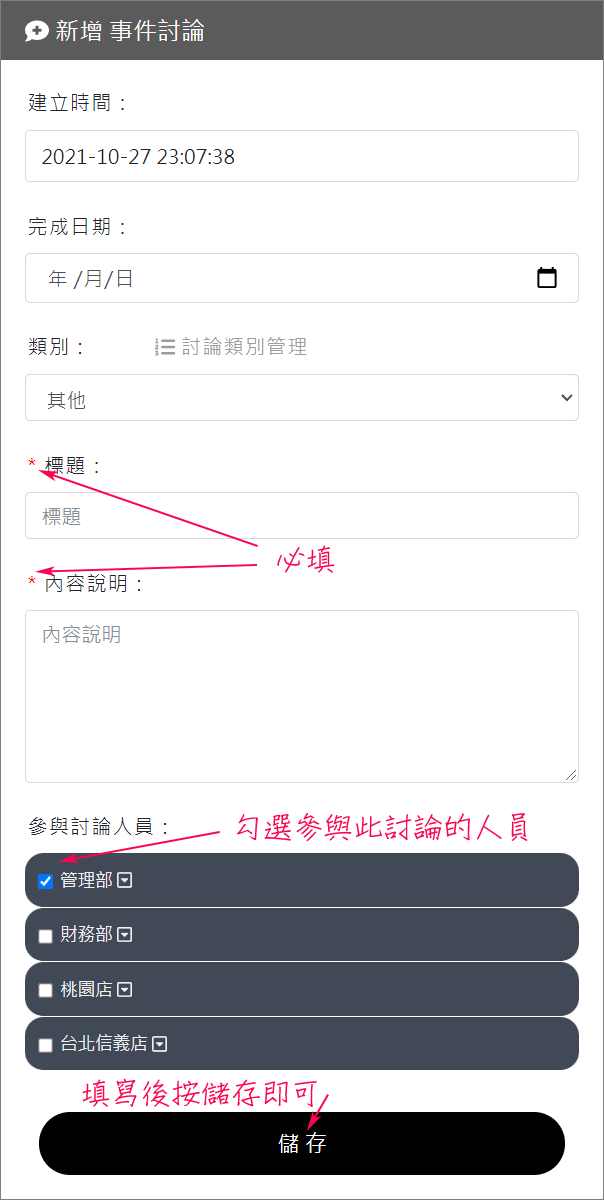Click the dropdown icon next to 管理部

125,880
